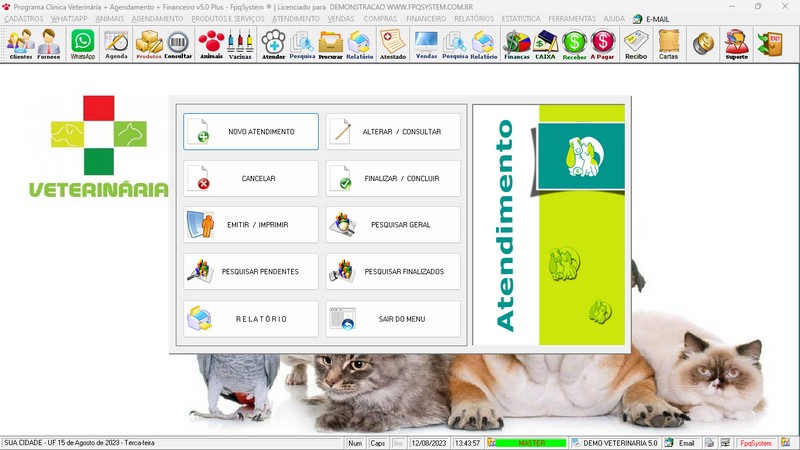Click the SAIR DO MENU button
The height and width of the screenshot is (450, 800).
click(393, 319)
